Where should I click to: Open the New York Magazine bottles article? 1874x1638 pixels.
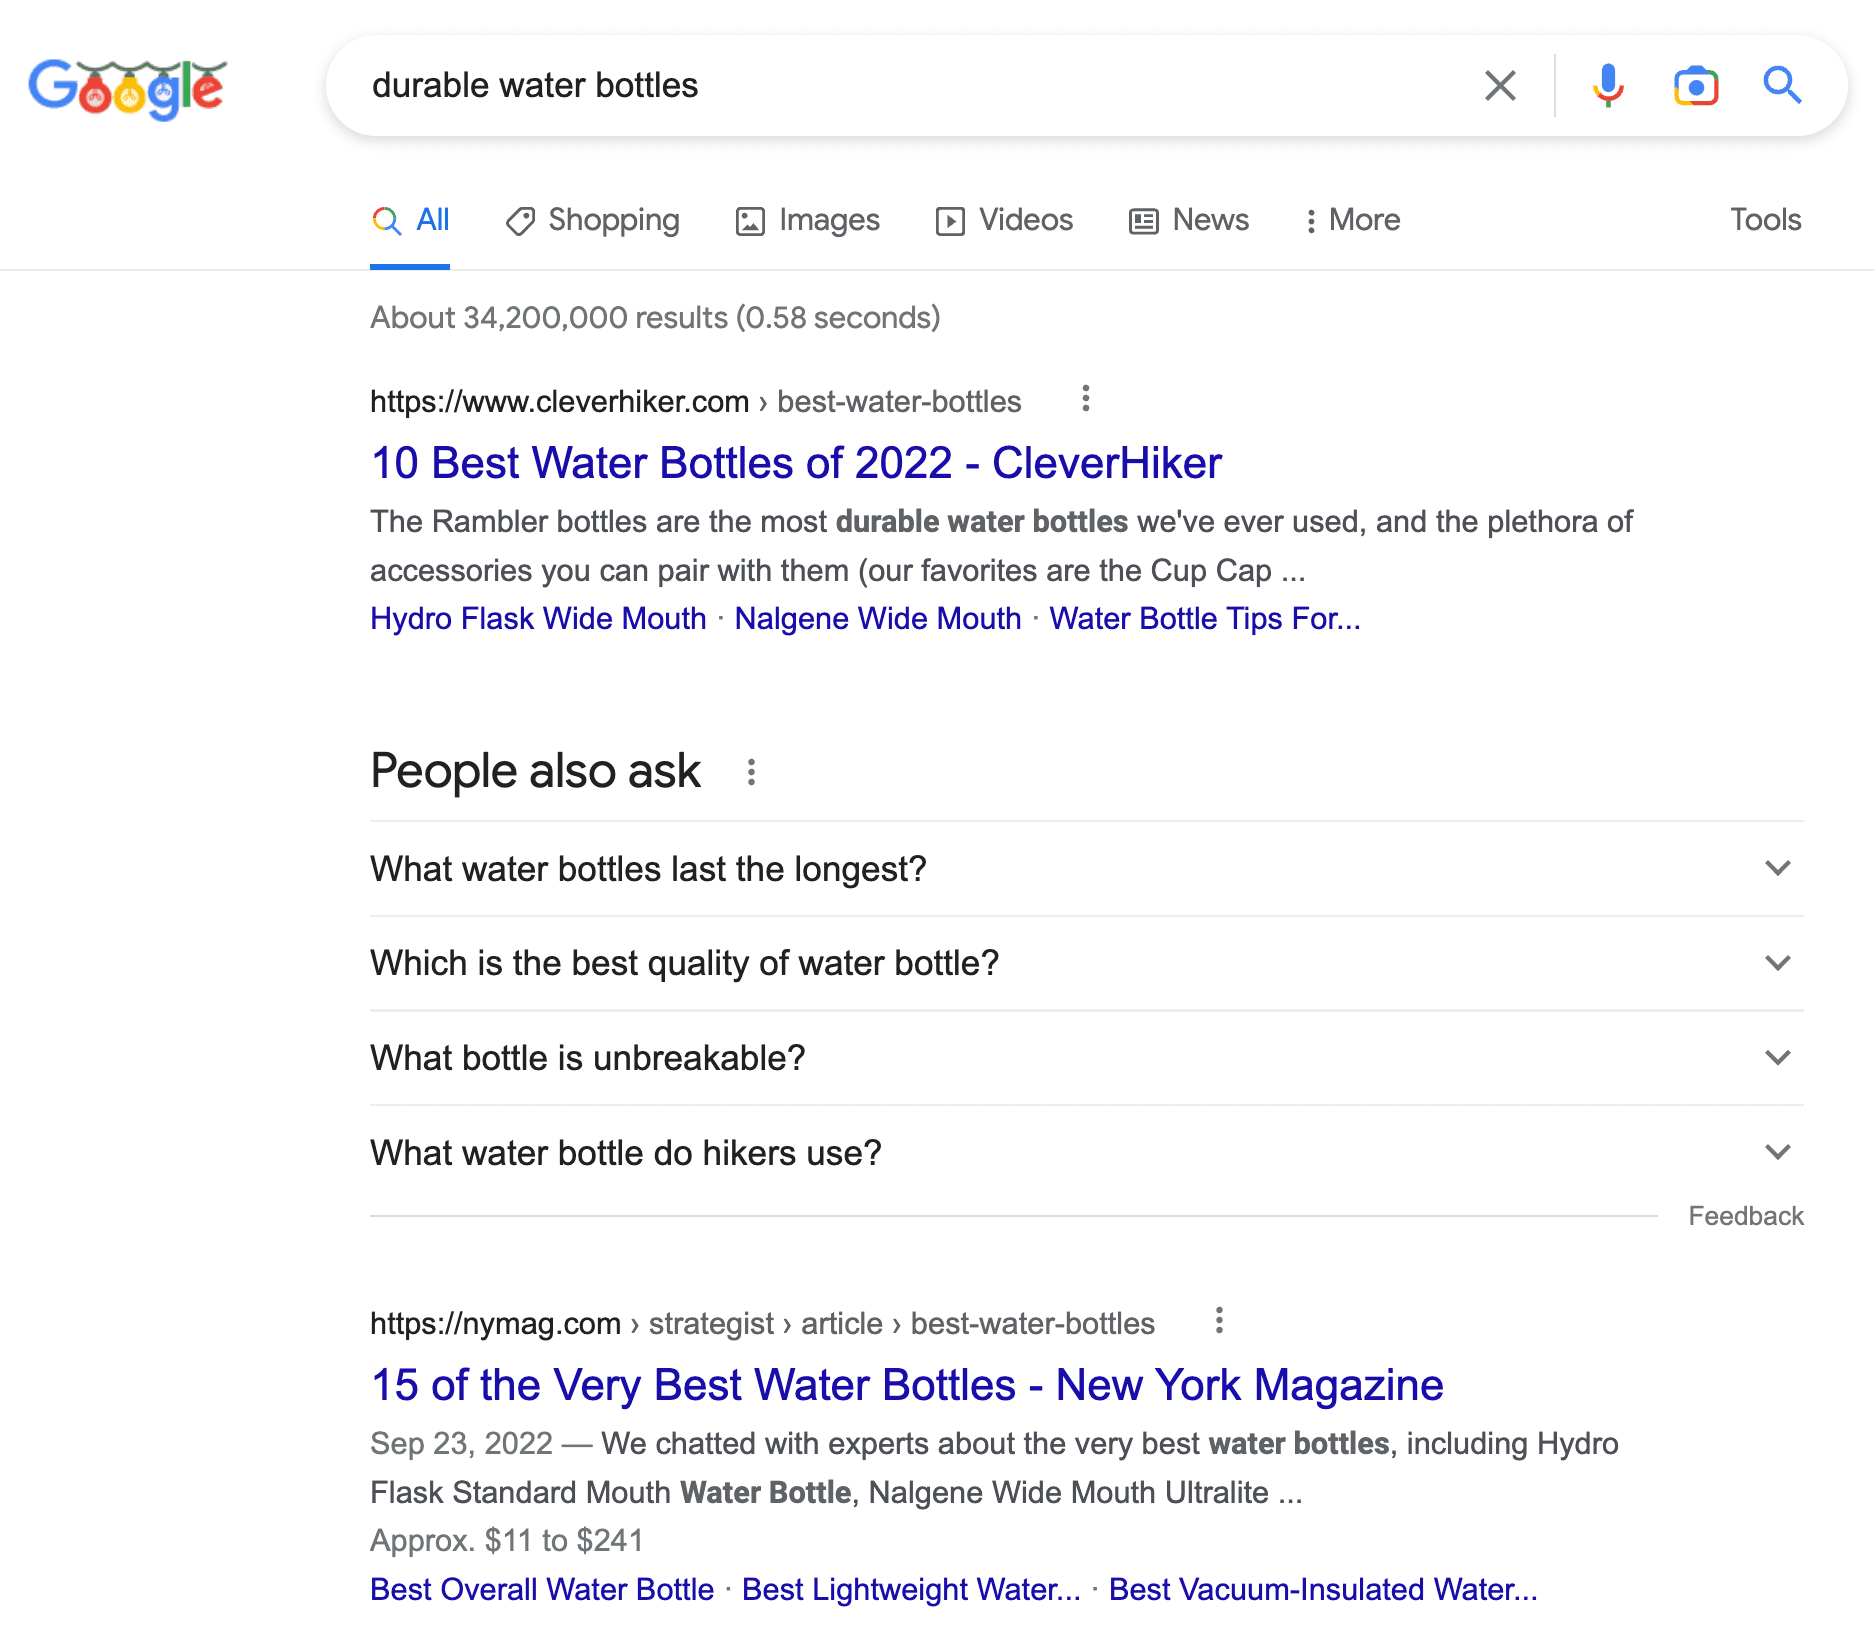[x=906, y=1385]
